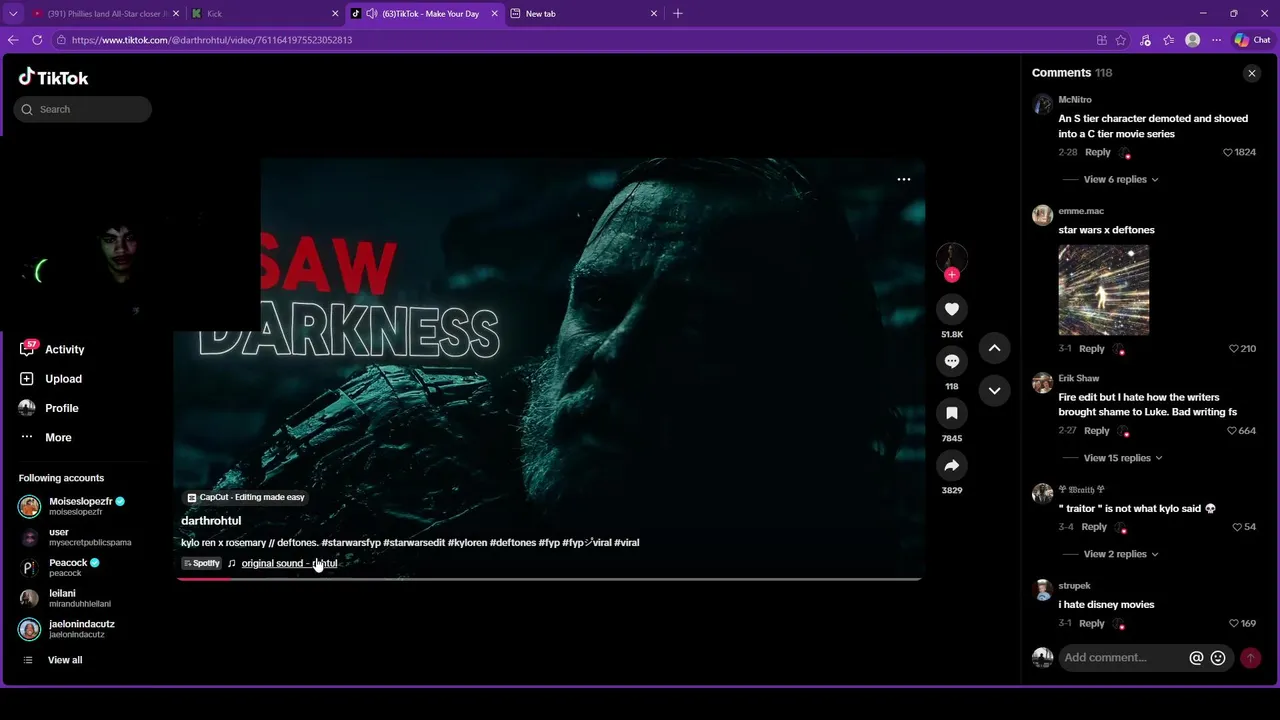1280x720 pixels.
Task: Switch to the Kick browser tab
Action: click(x=265, y=14)
